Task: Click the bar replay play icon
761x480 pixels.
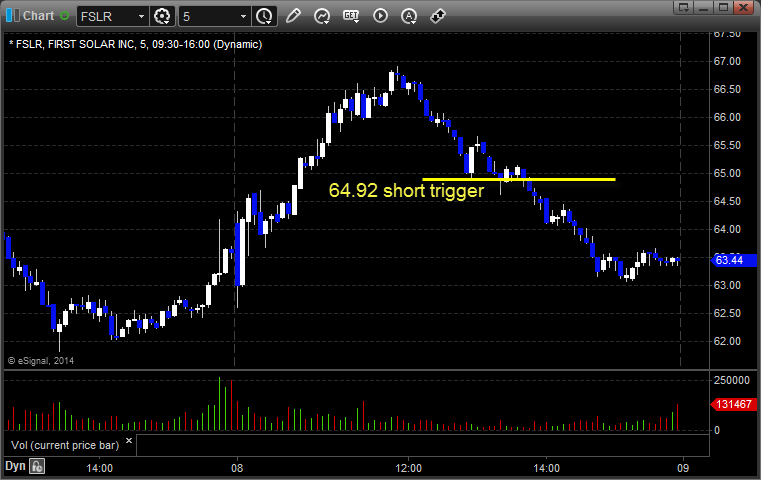Action: pyautogui.click(x=380, y=16)
